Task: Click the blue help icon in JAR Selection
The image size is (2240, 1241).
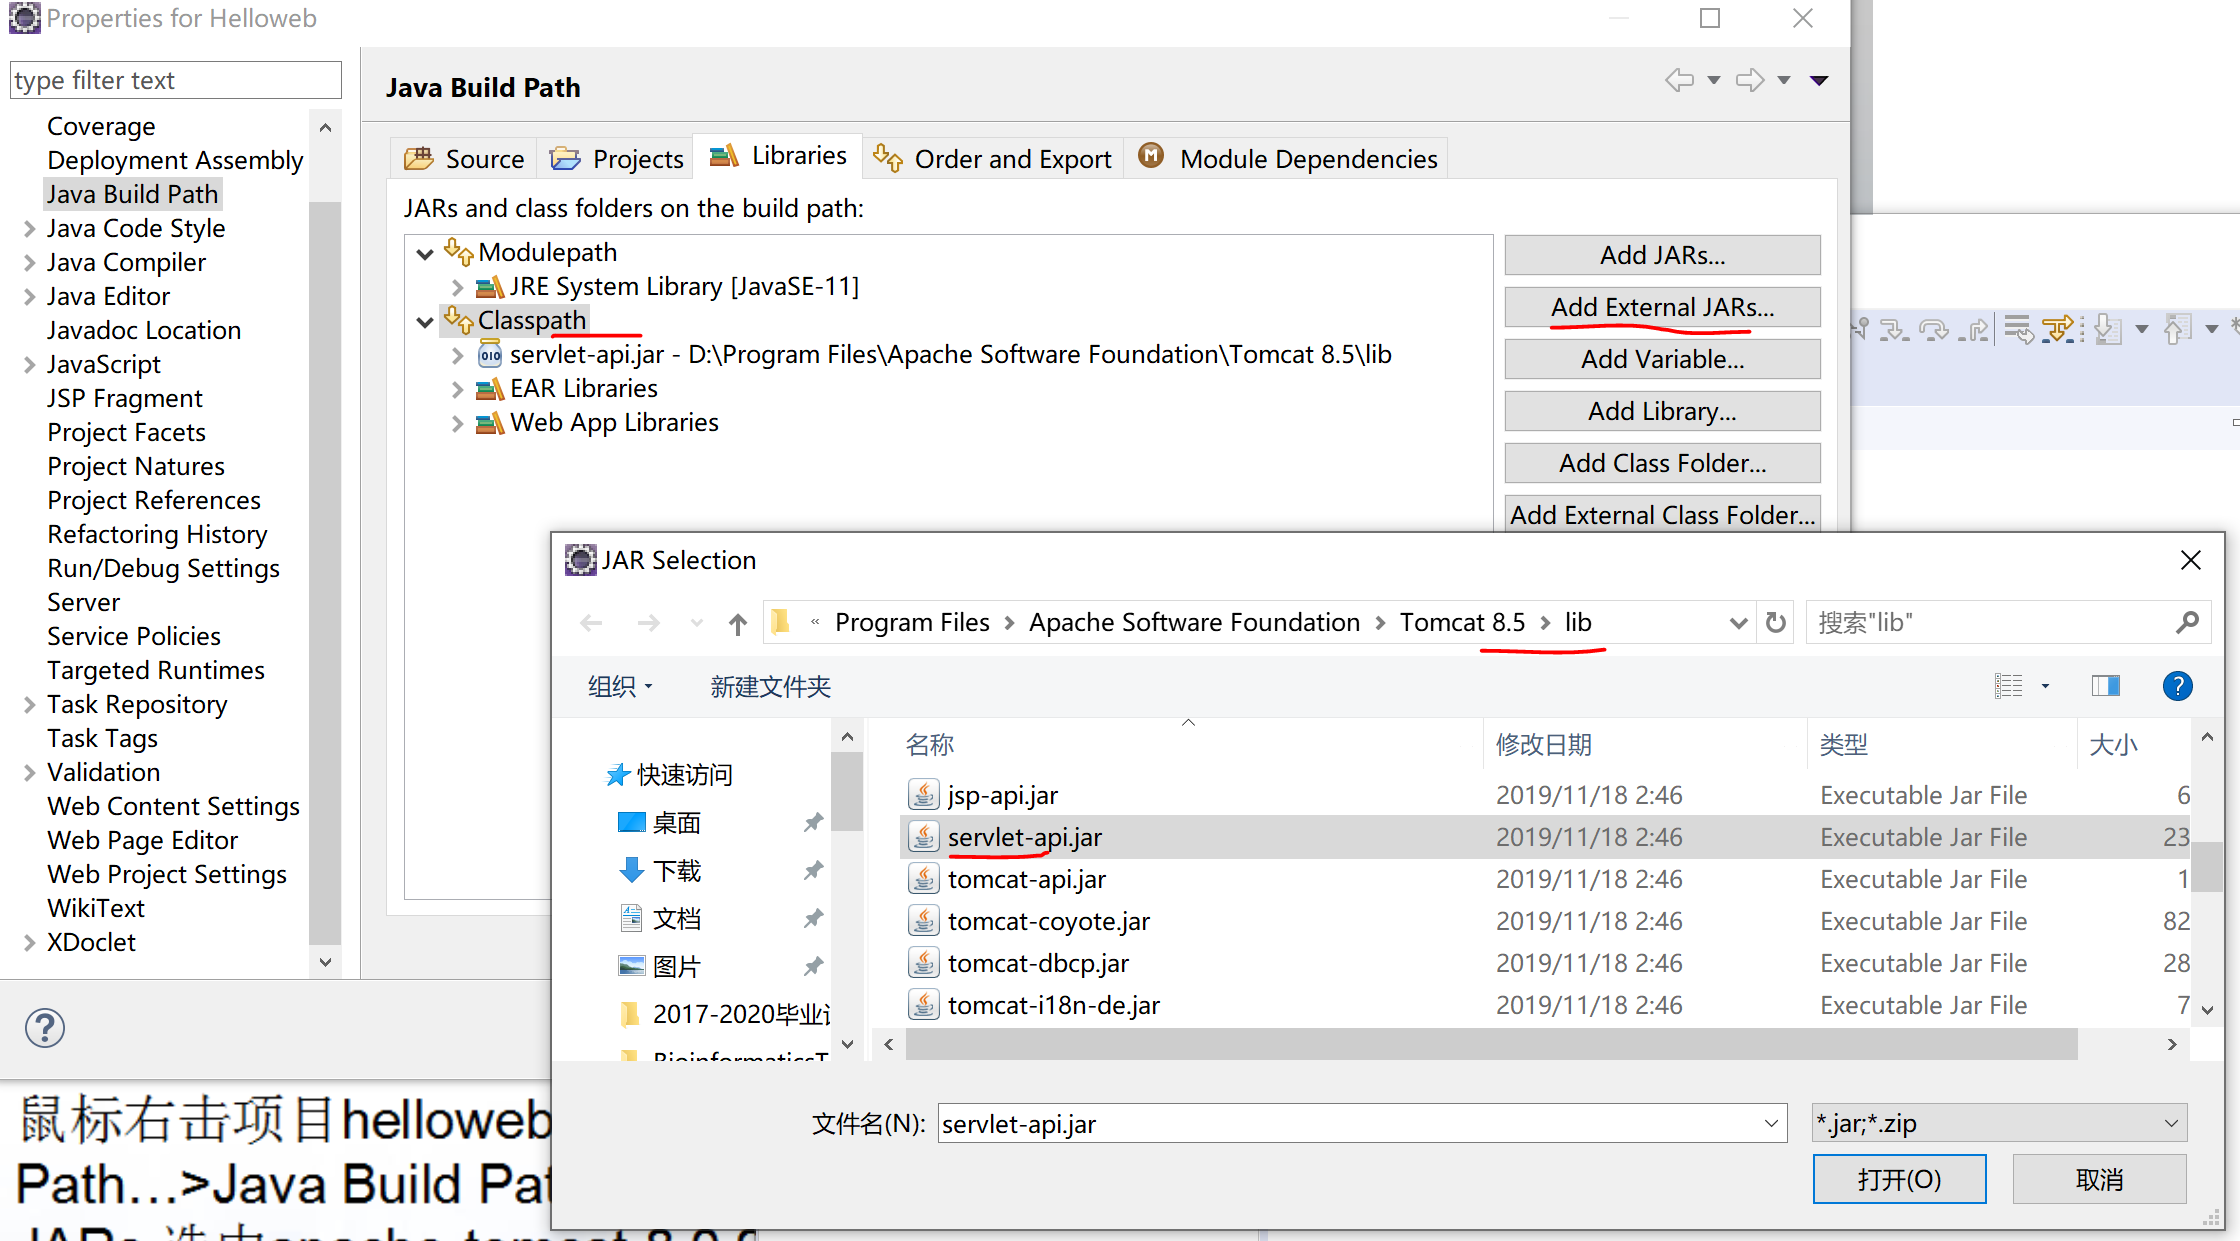Action: (x=2177, y=686)
